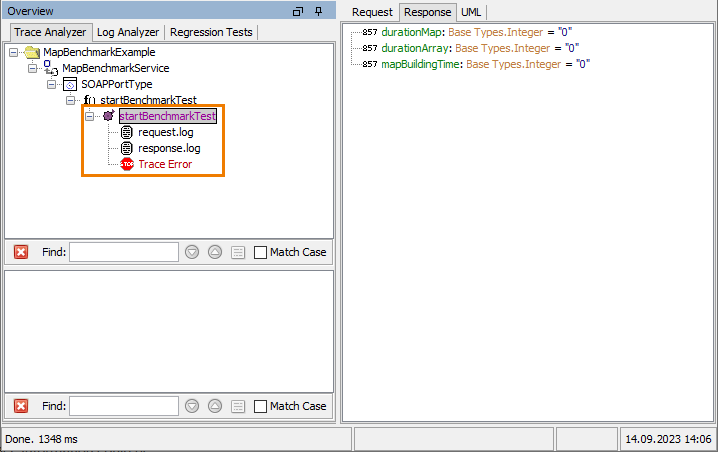Switch to the Log Analyzer tab

(127, 32)
